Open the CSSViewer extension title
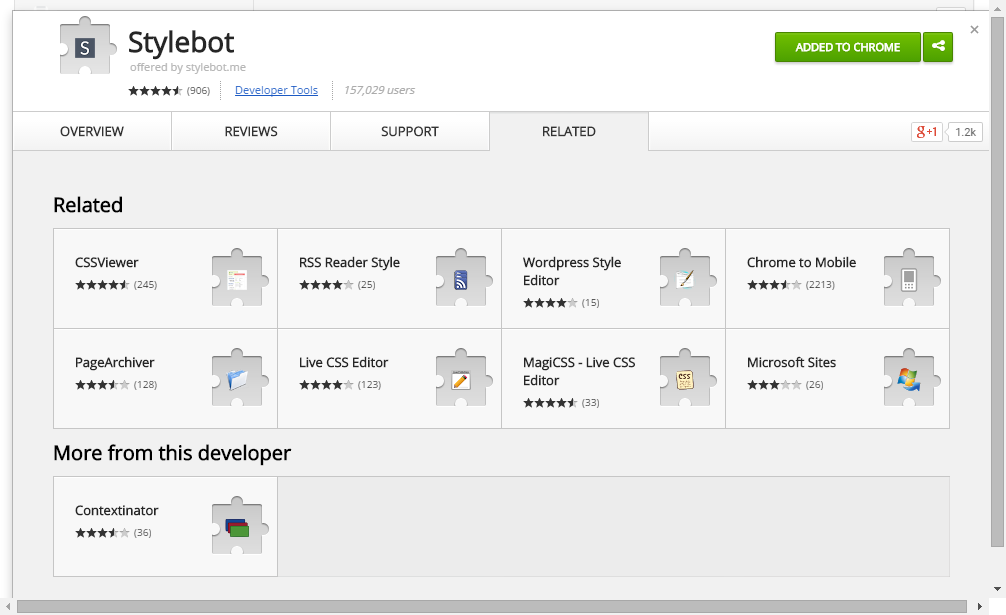Image resolution: width=1006 pixels, height=615 pixels. 107,262
